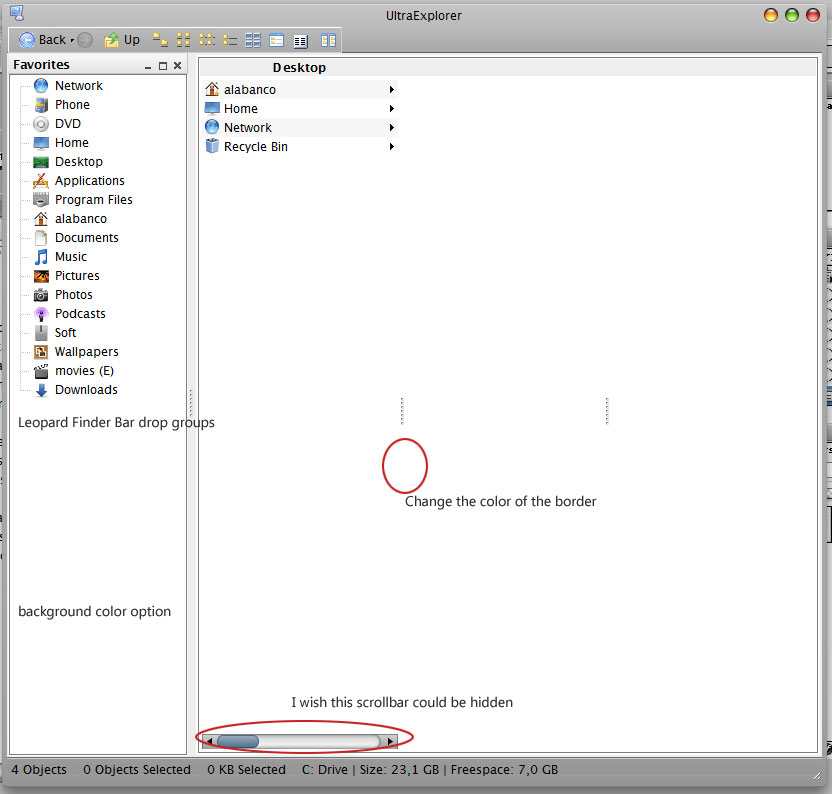Open Soft in Favorites
832x794 pixels.
65,333
